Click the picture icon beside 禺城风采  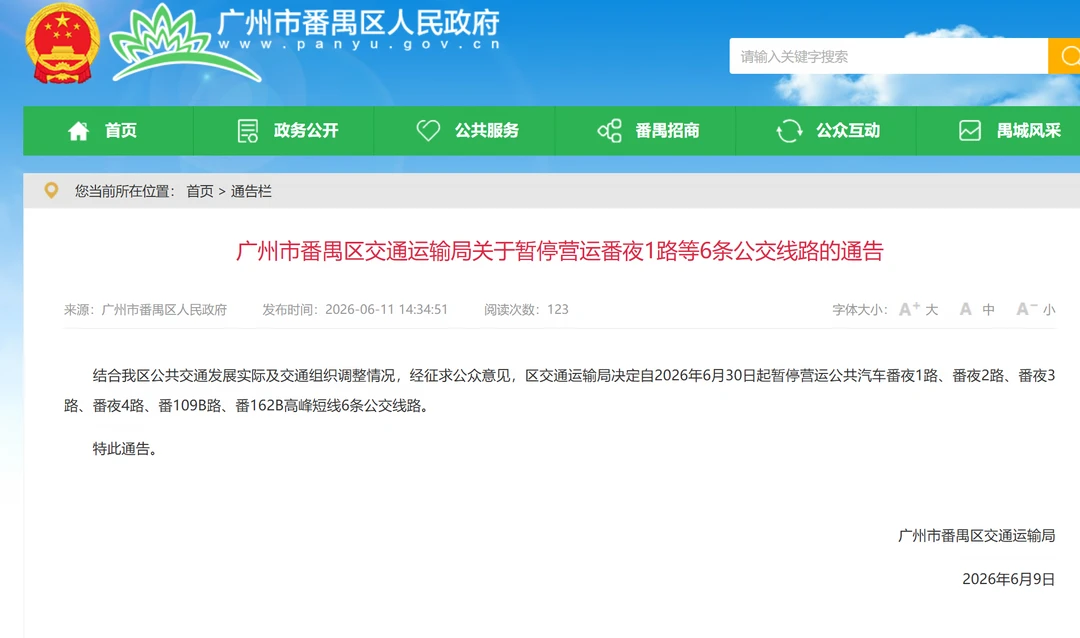pos(970,130)
